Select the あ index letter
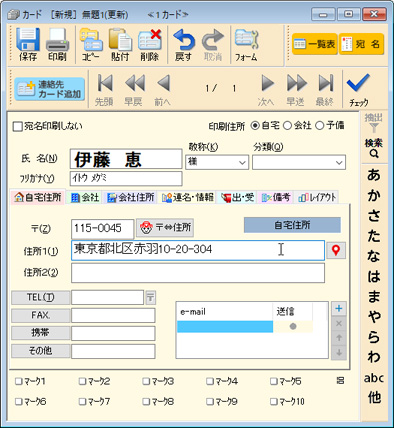 374,175
